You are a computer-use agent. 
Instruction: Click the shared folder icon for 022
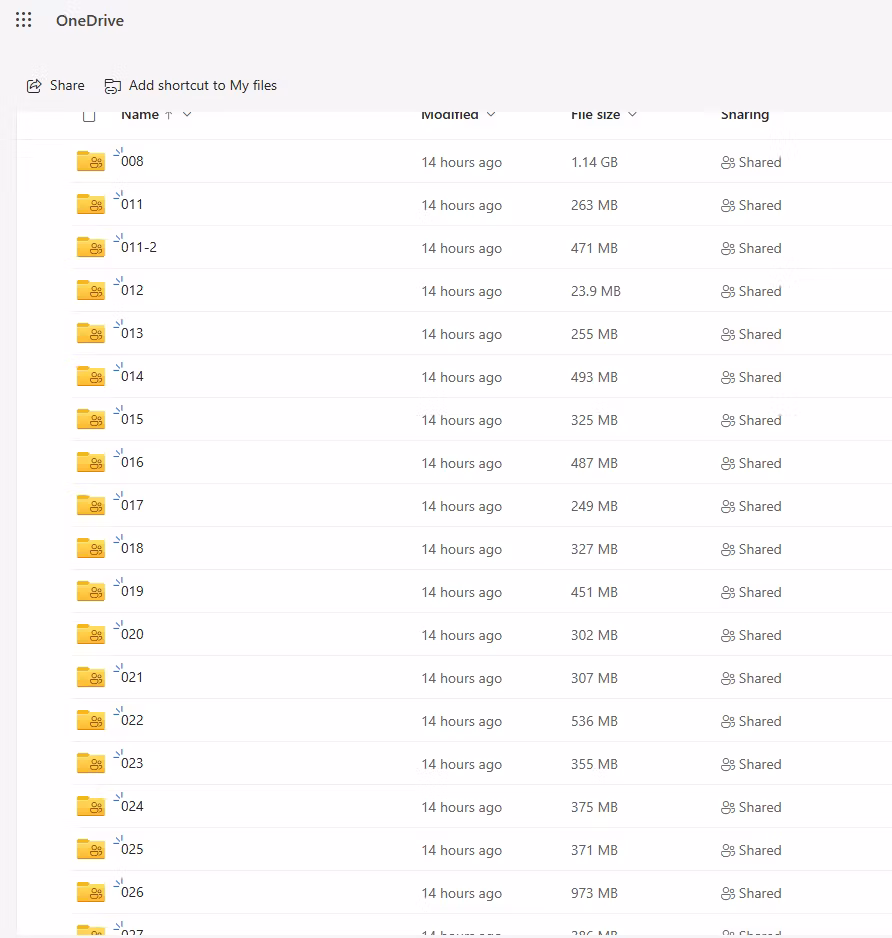91,721
